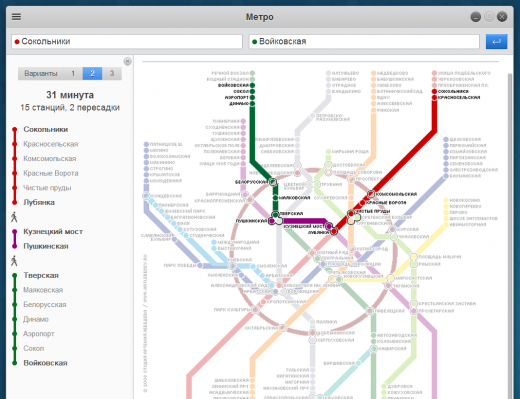This screenshot has height=399, width=520.
Task: Select Кузнецкий мост in the route list
Action: coord(53,232)
